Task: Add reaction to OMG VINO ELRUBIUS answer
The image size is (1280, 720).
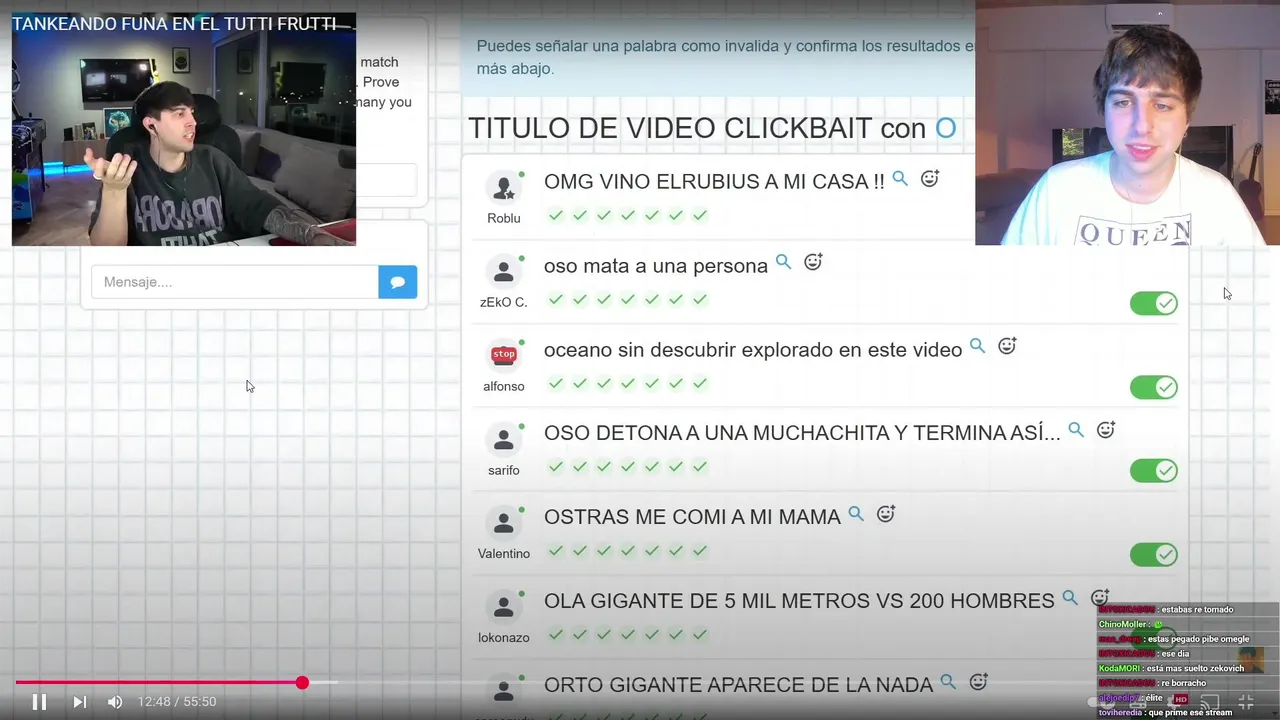Action: (930, 179)
